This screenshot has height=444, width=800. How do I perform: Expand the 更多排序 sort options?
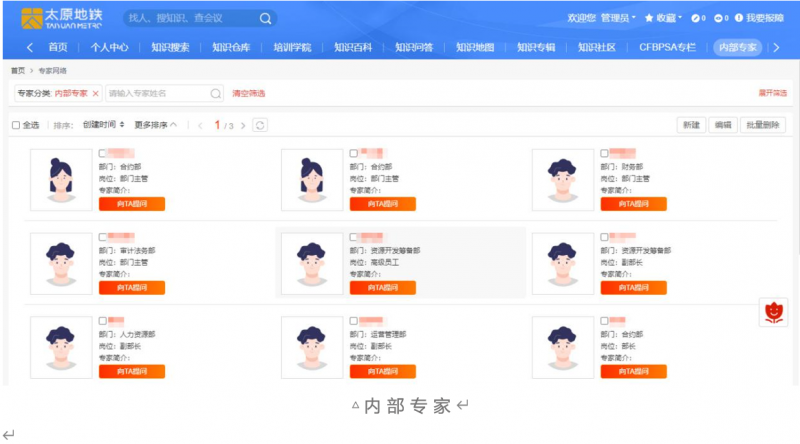(155, 125)
